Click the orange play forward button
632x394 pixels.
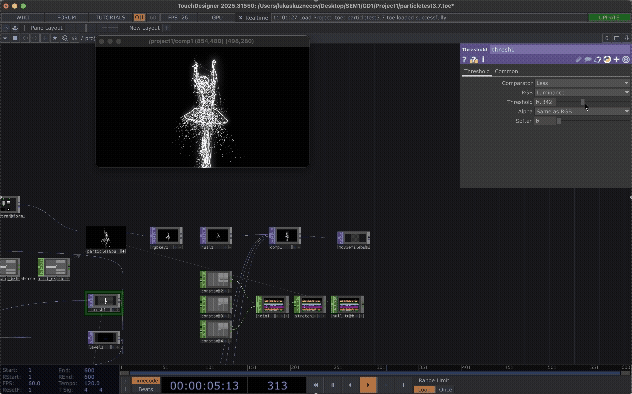pos(368,385)
